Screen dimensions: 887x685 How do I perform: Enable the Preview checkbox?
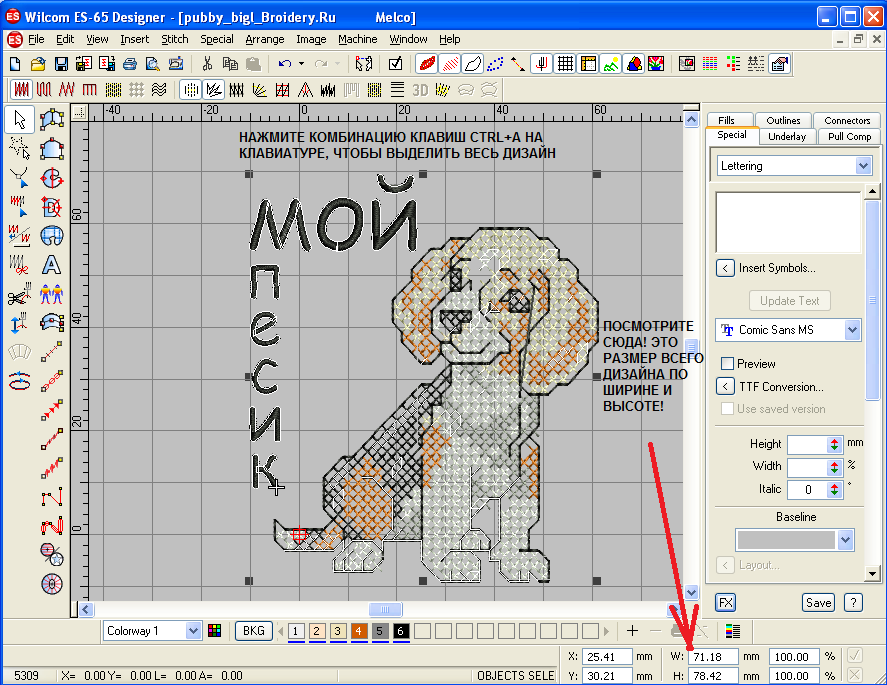tap(728, 363)
